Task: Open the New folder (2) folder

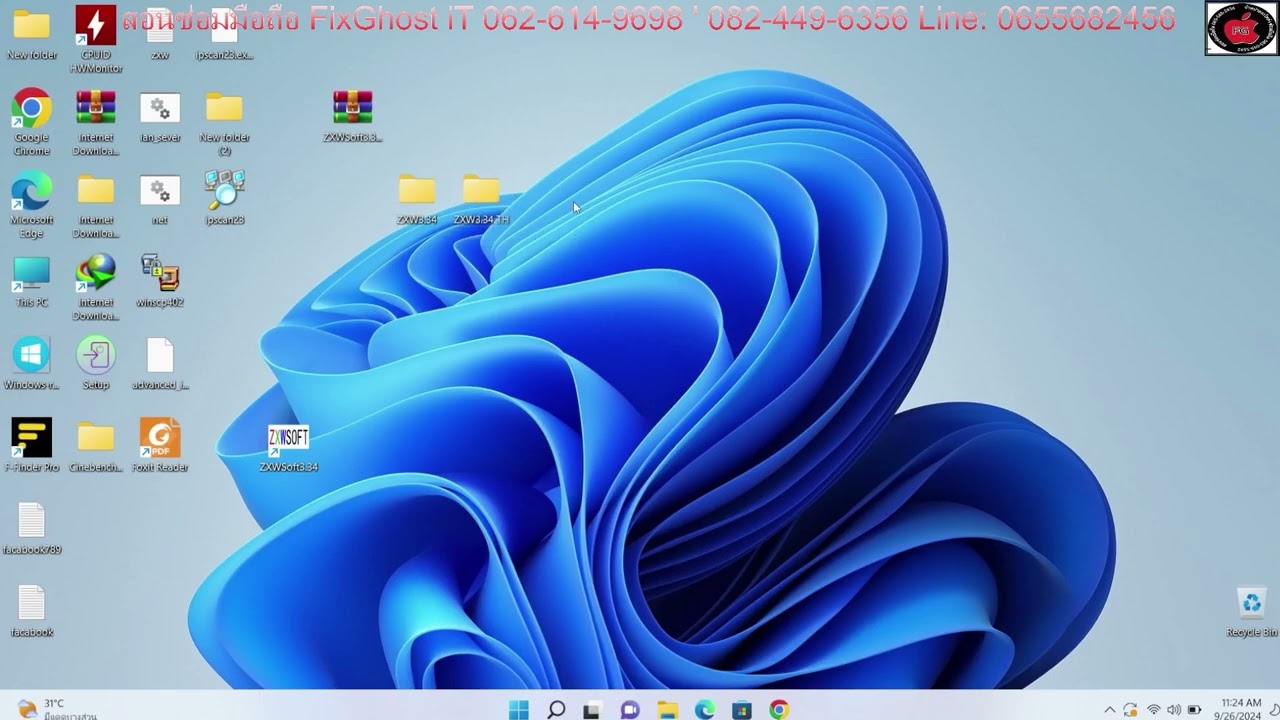Action: pyautogui.click(x=224, y=122)
